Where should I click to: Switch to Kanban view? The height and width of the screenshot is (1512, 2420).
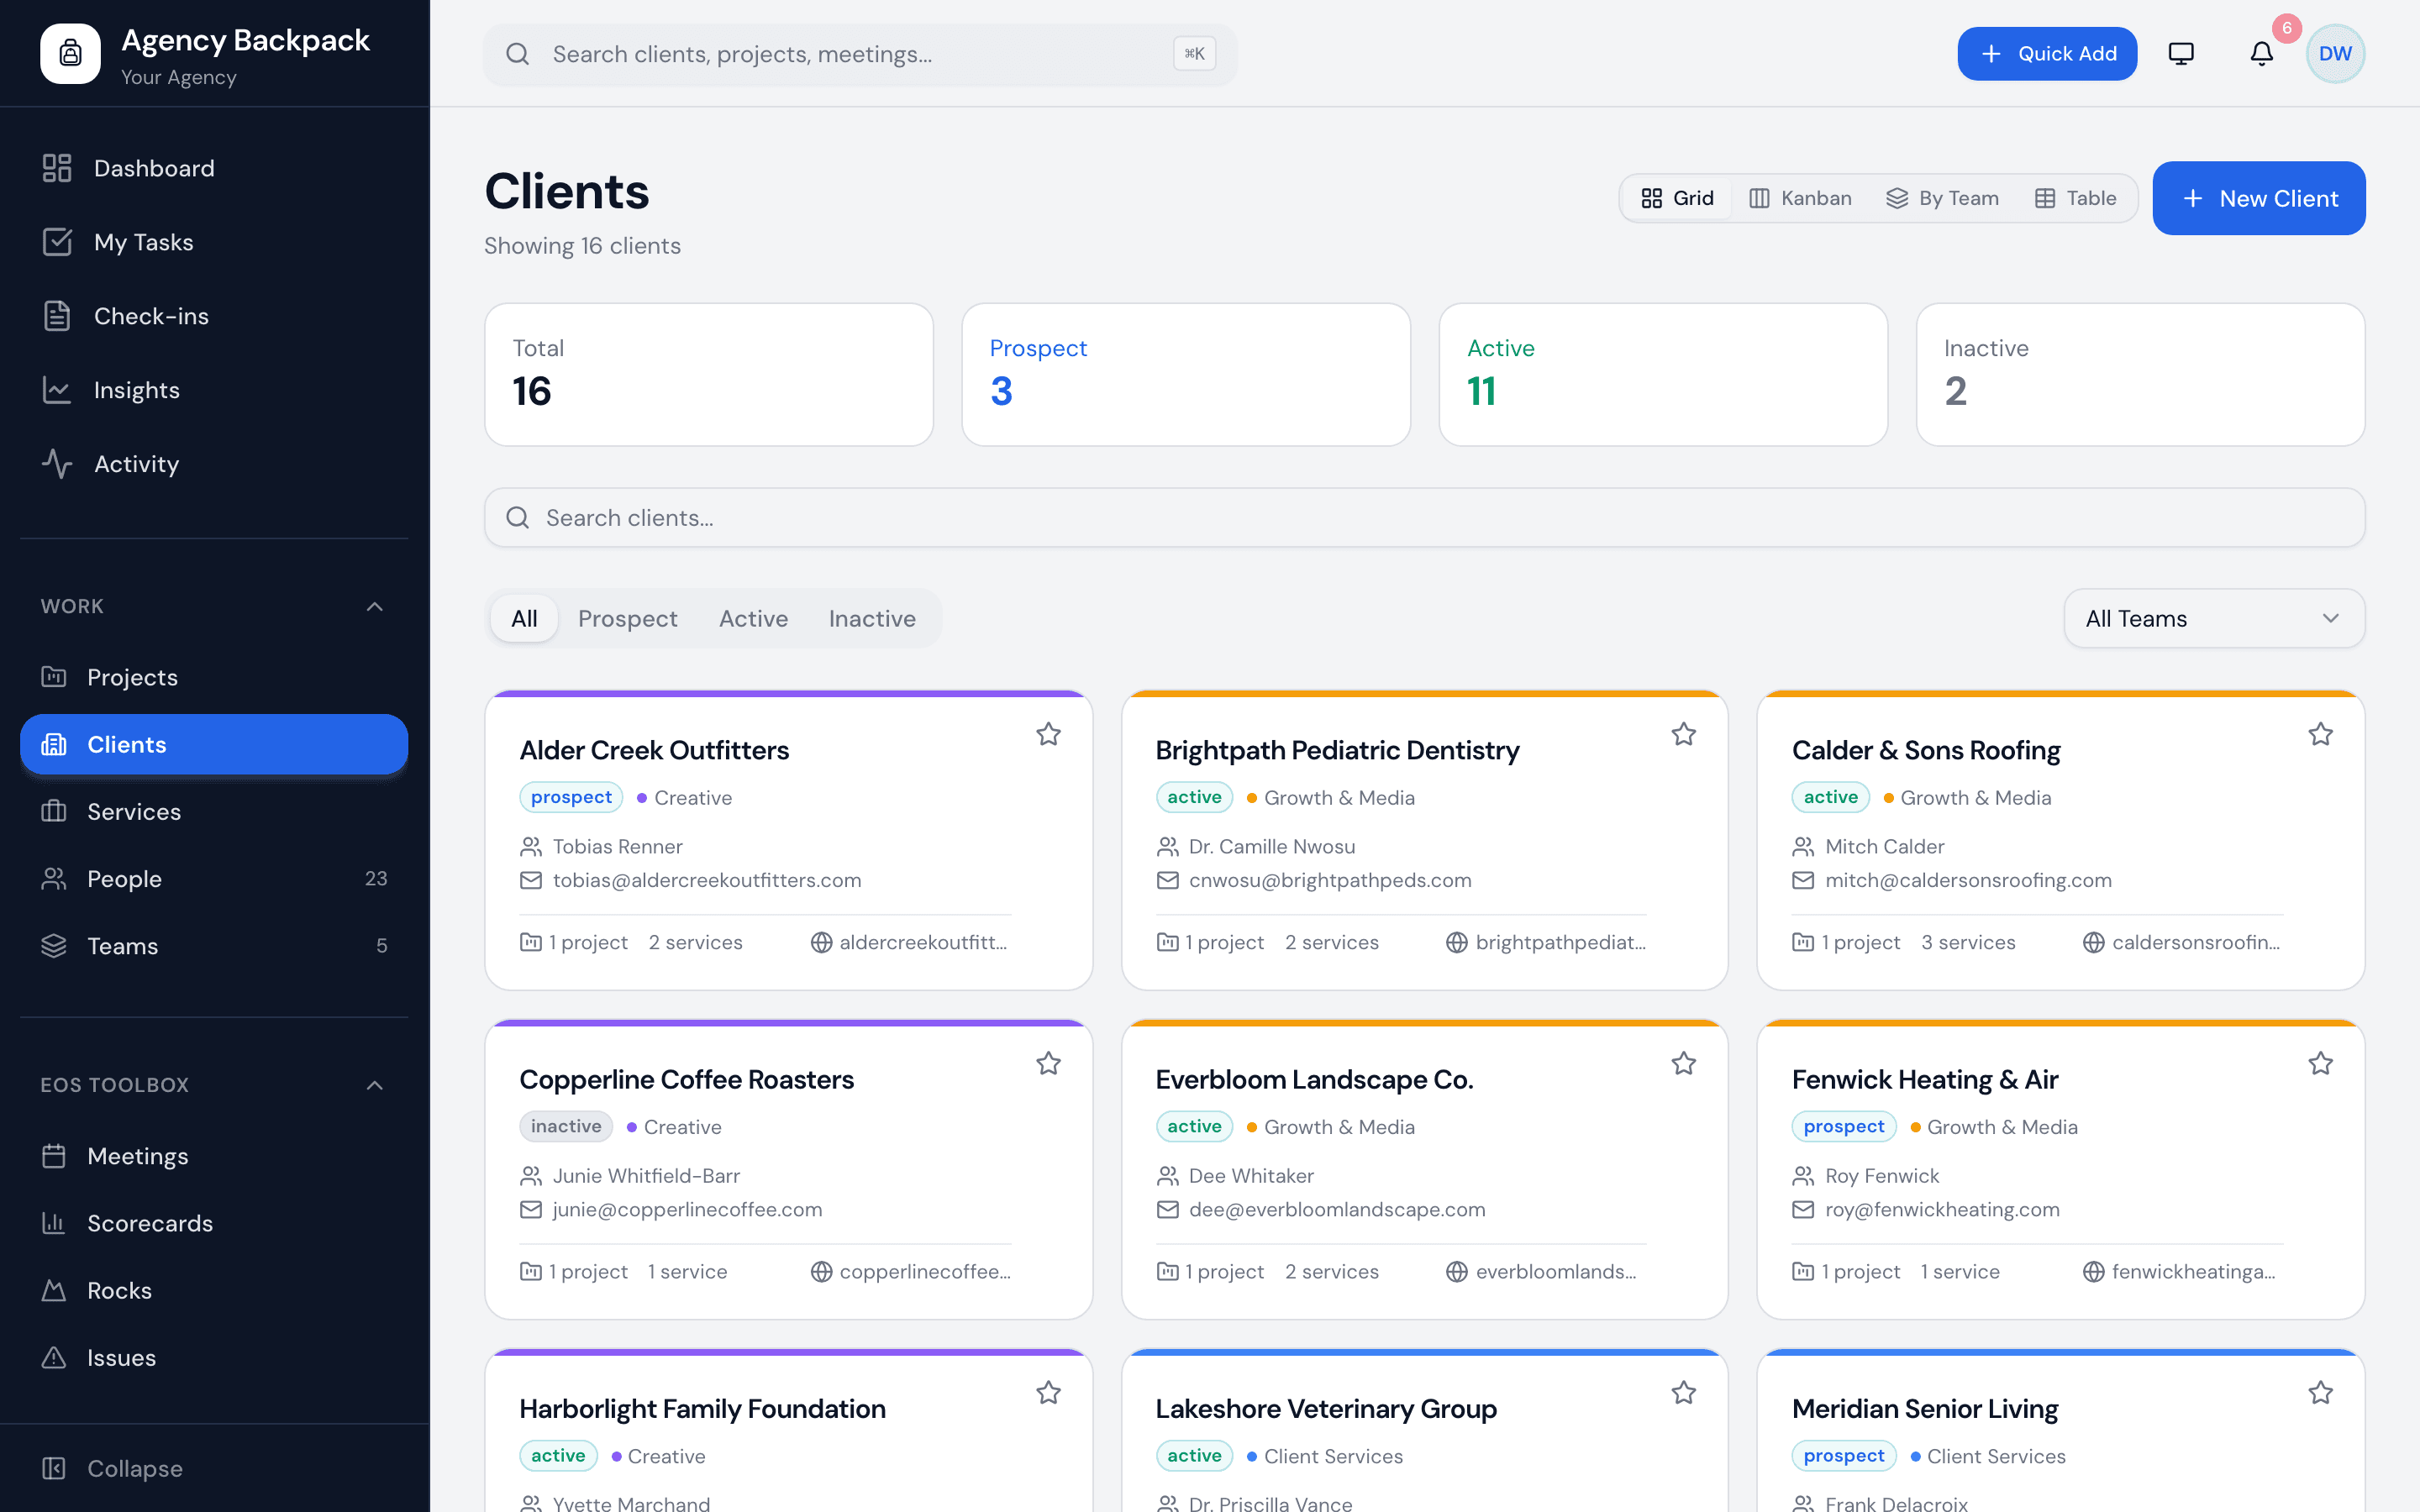[x=1800, y=198]
